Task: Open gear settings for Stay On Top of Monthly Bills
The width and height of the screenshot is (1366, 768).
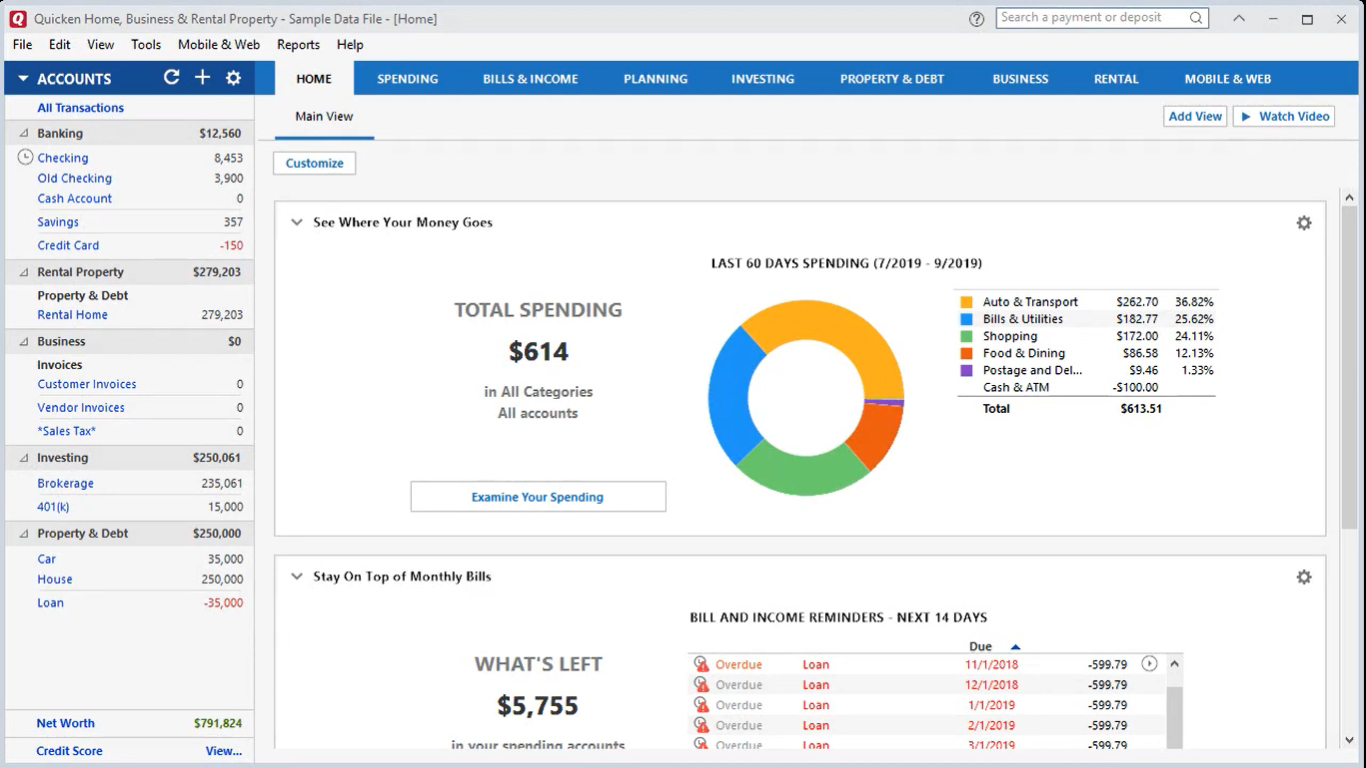Action: click(x=1304, y=577)
